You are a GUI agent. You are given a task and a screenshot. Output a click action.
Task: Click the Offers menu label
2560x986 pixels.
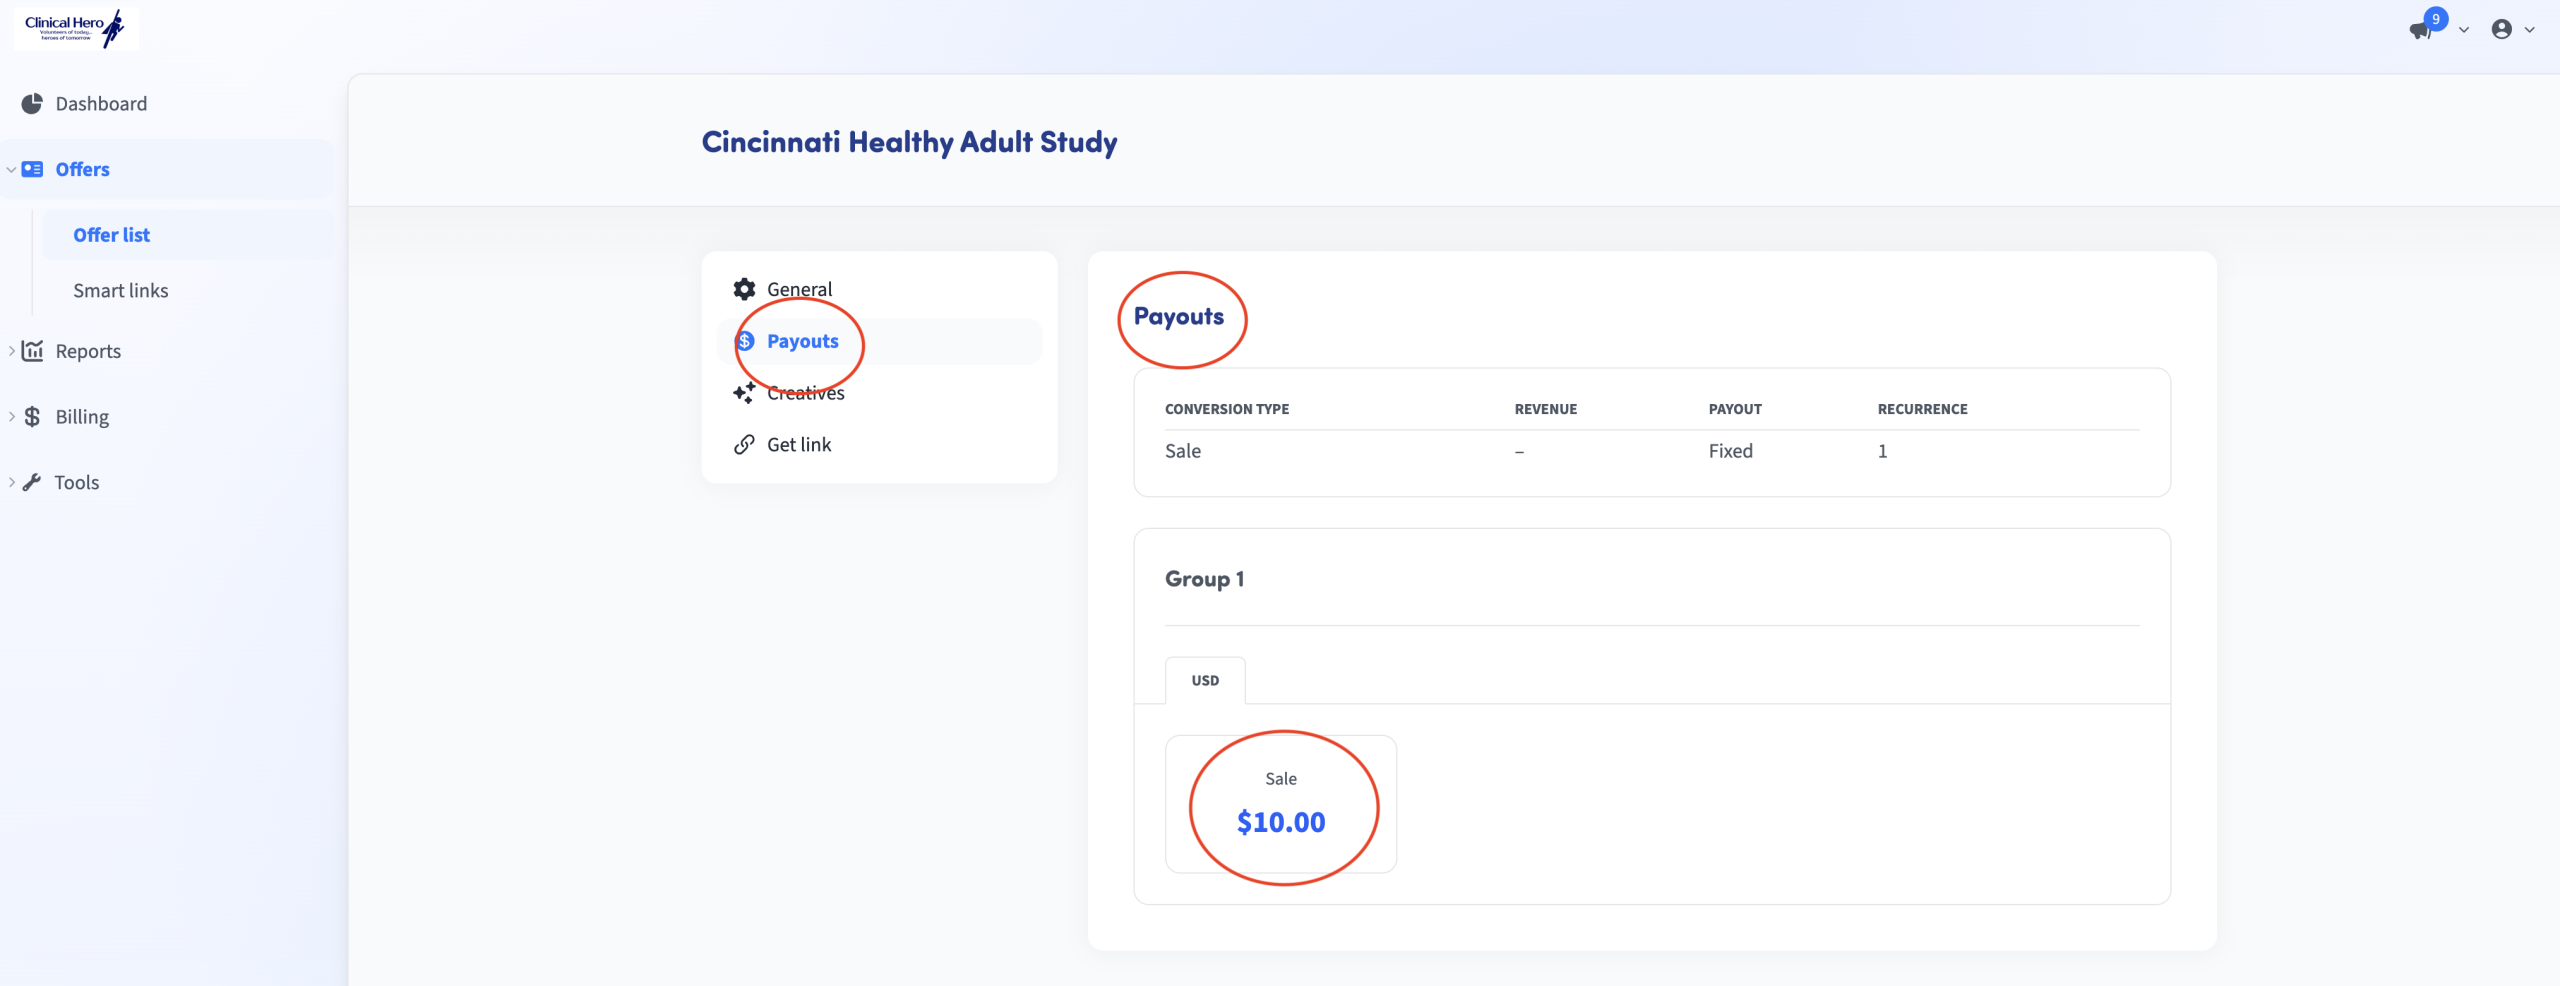pyautogui.click(x=82, y=169)
